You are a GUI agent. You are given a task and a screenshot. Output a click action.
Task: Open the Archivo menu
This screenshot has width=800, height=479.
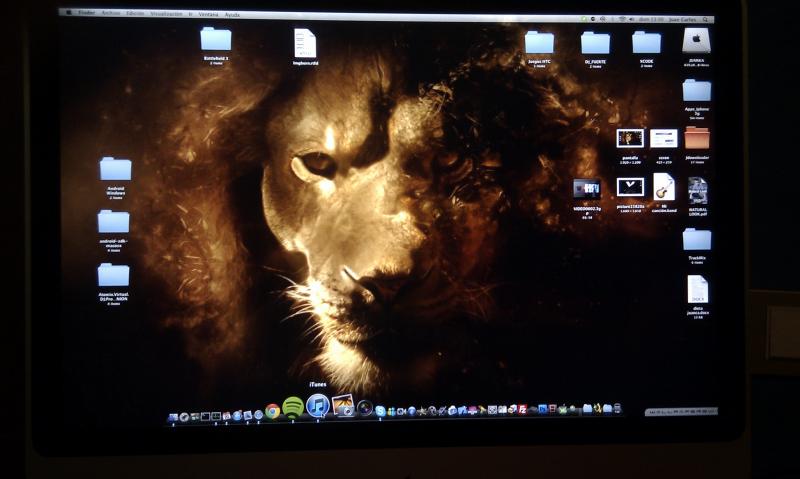[x=109, y=15]
